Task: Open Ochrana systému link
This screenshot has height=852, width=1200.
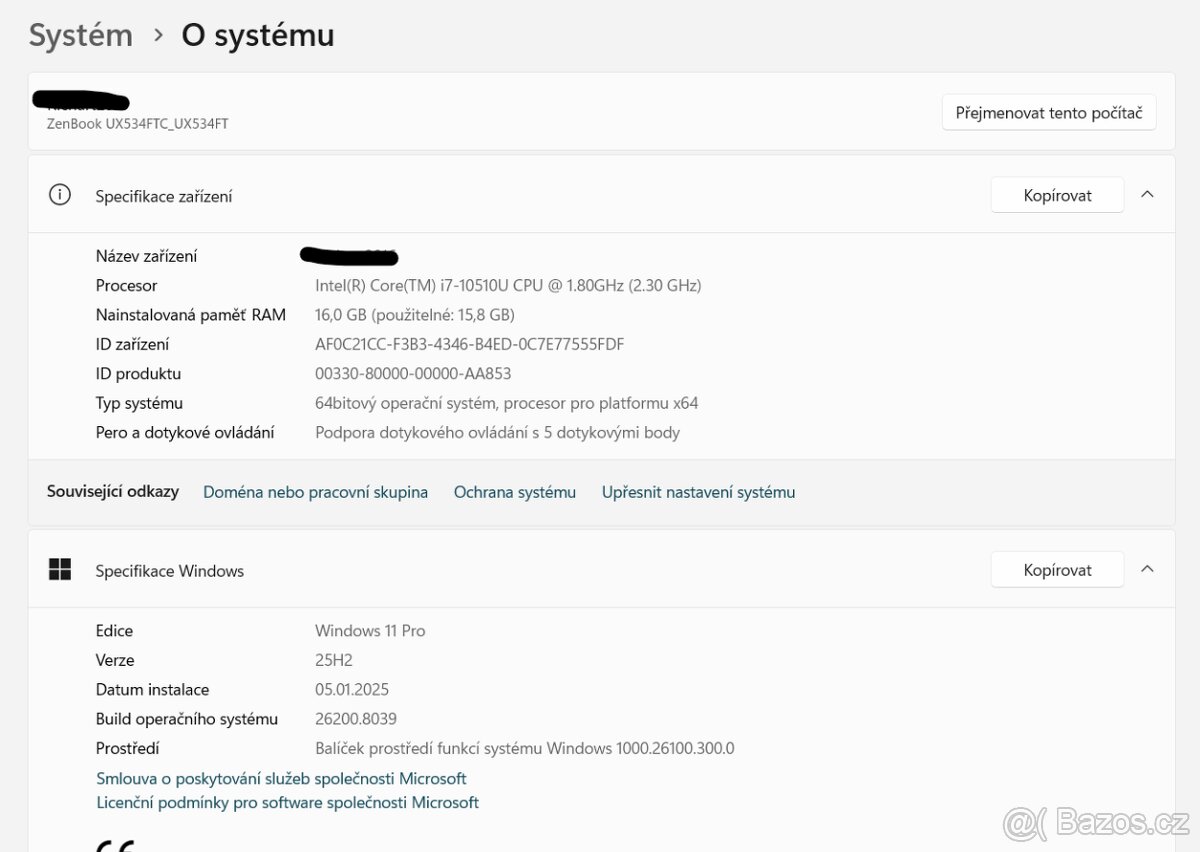Action: tap(515, 492)
